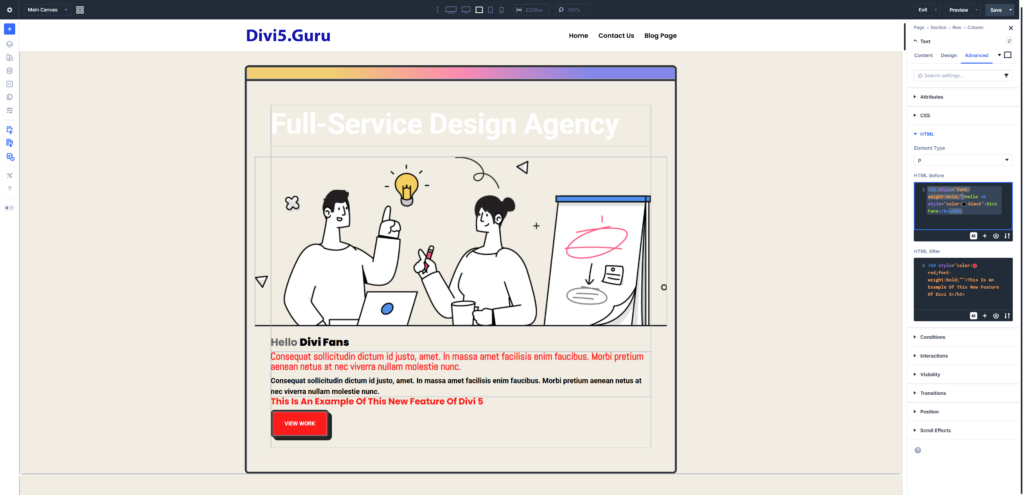Click AI button in HTML After editor

click(973, 315)
